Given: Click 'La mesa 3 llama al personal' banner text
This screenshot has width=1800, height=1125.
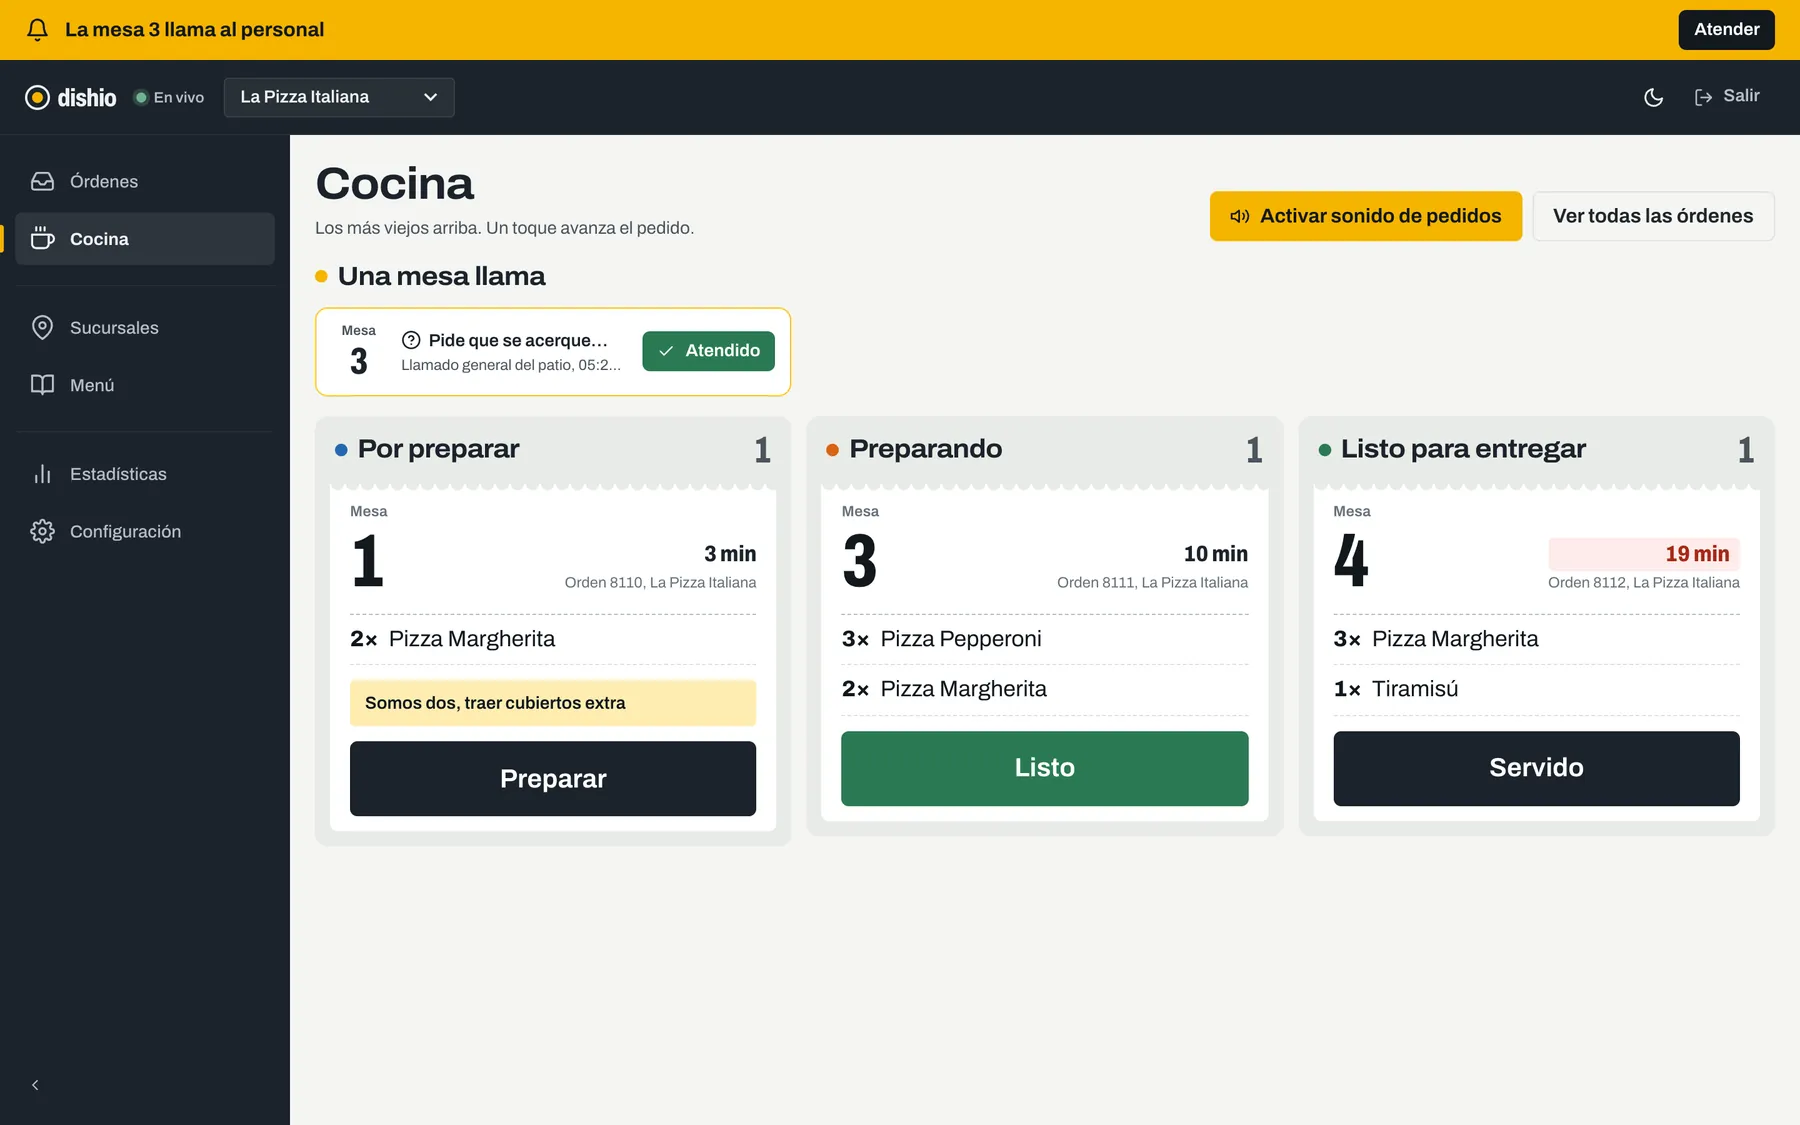Looking at the screenshot, I should (x=195, y=30).
